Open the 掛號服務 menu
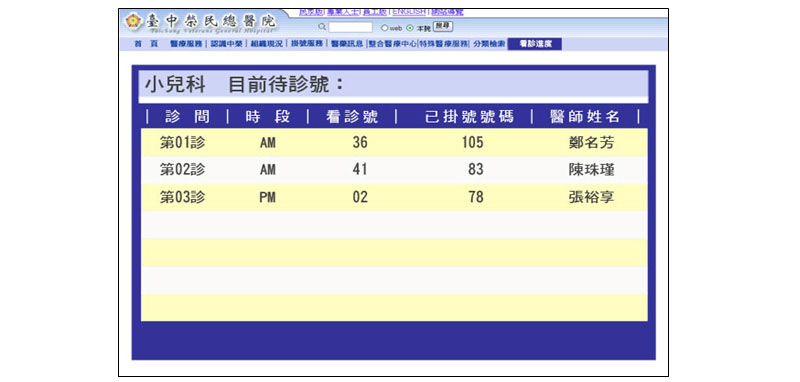The height and width of the screenshot is (382, 800). (x=307, y=44)
